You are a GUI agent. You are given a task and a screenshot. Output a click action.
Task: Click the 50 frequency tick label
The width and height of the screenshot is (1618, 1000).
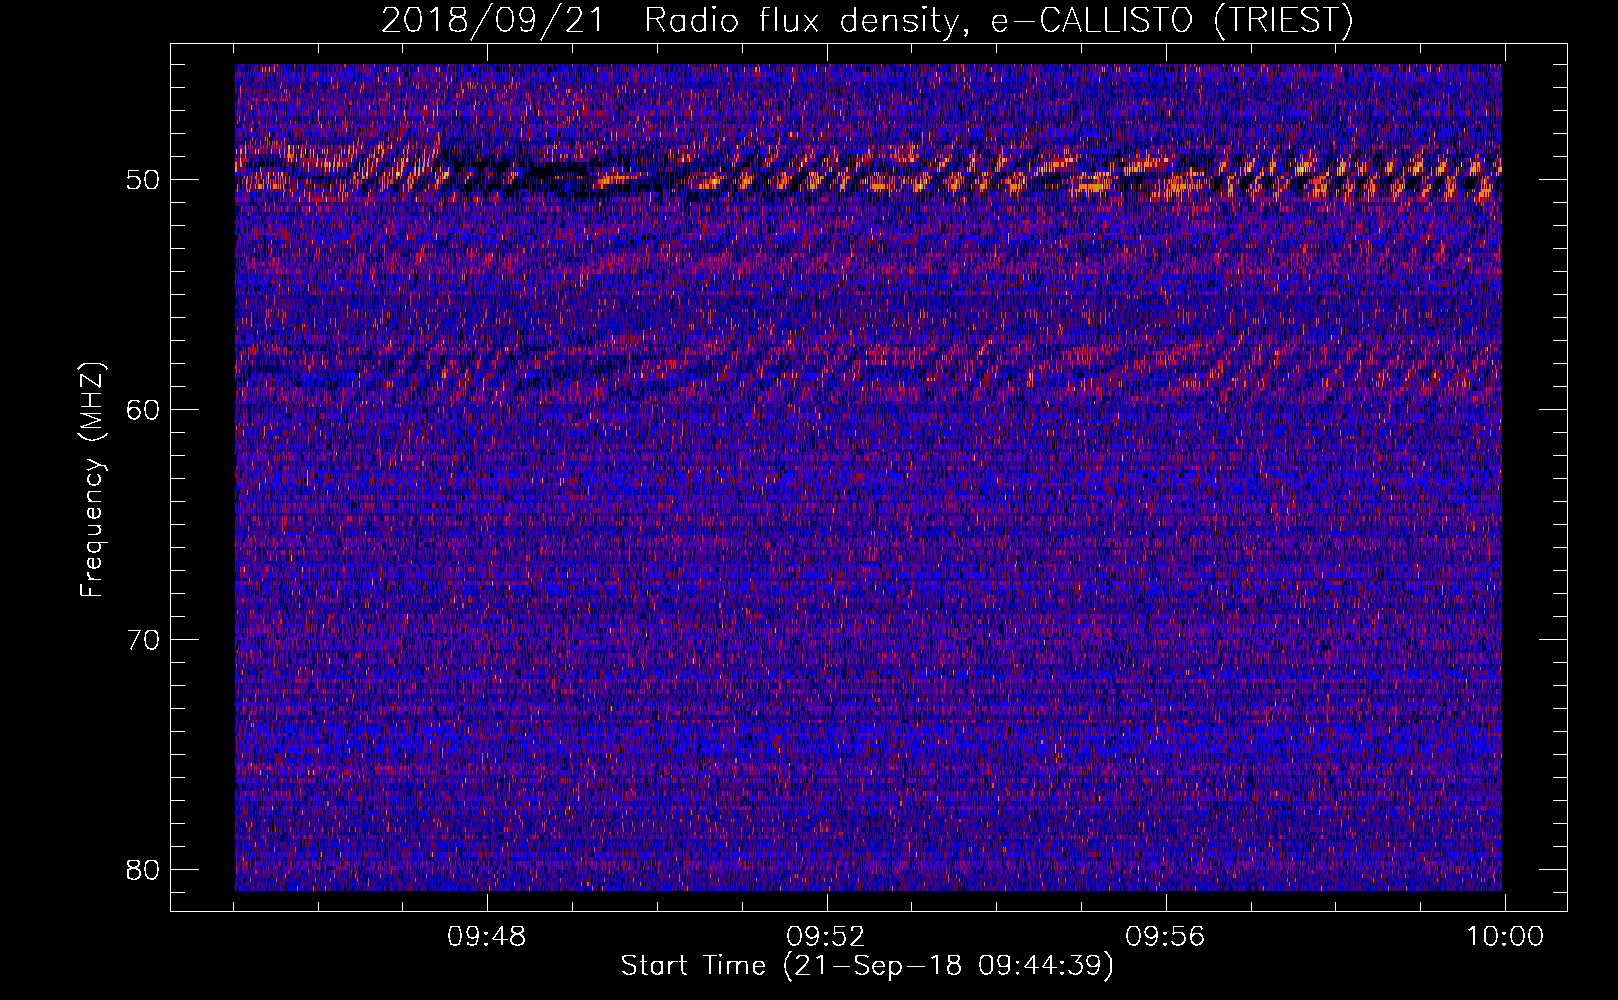144,180
